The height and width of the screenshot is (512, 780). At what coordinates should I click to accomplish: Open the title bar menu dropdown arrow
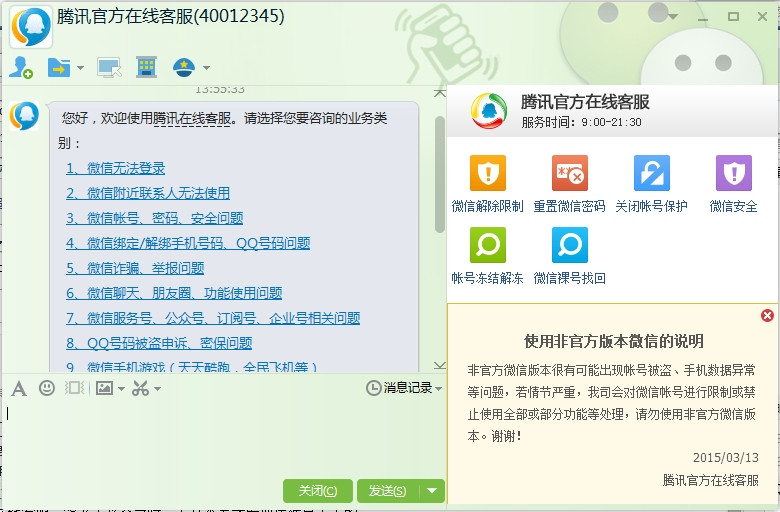click(x=673, y=17)
